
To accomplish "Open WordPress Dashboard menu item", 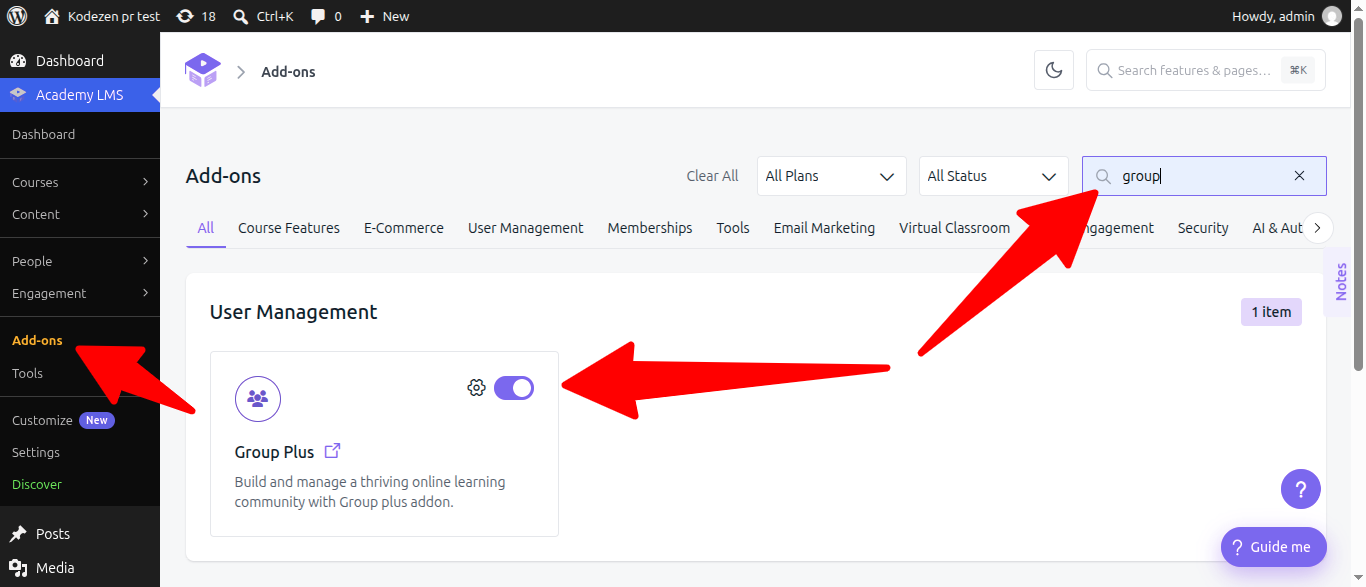I will tap(80, 61).
